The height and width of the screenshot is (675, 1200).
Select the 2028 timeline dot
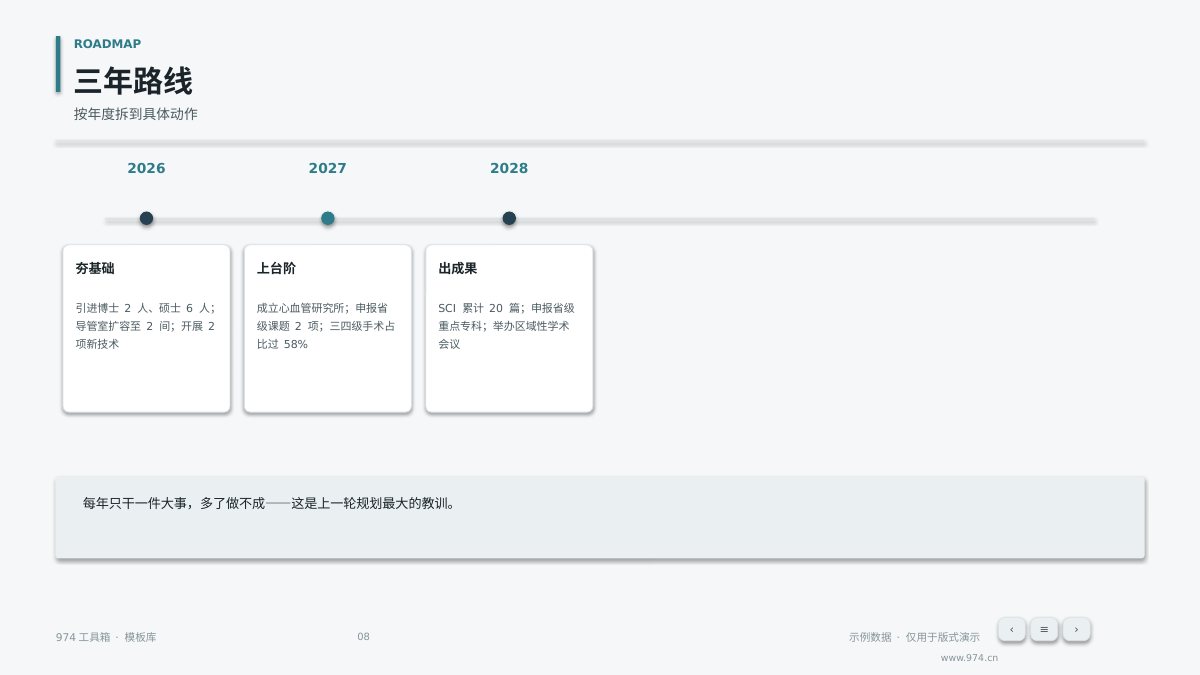pos(509,218)
